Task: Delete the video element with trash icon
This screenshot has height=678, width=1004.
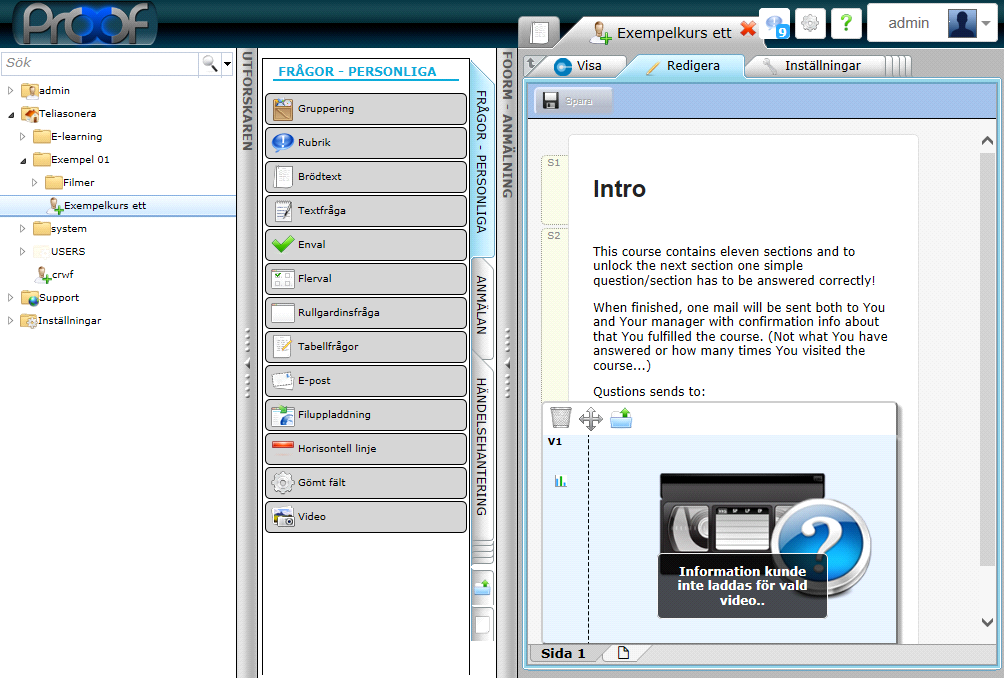Action: coord(561,418)
